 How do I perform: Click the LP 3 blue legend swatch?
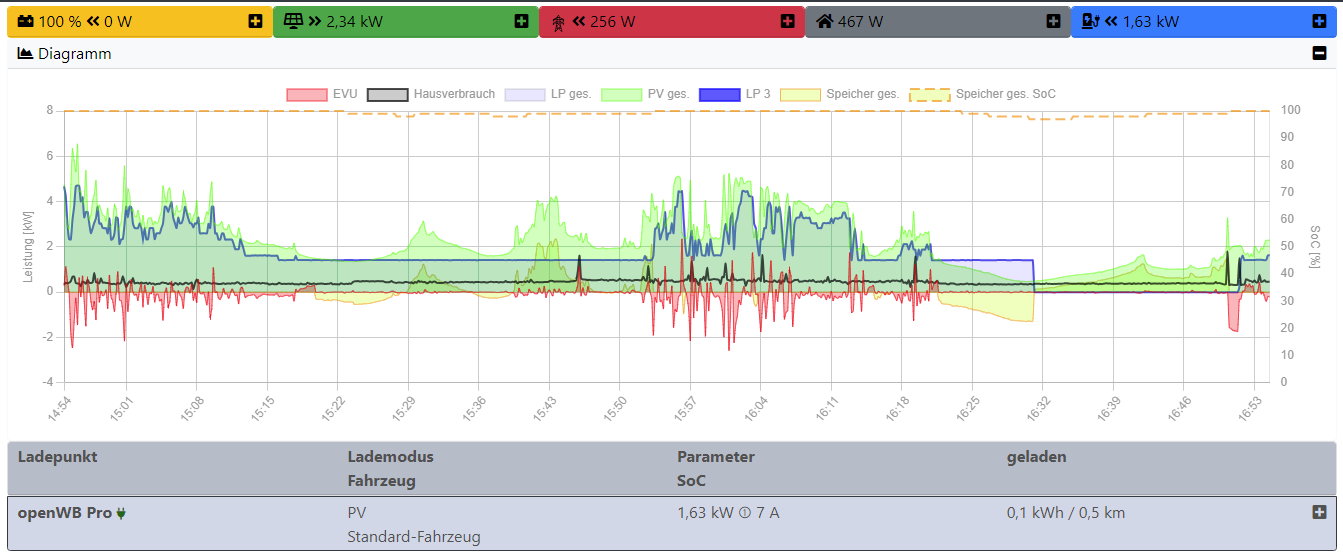(718, 94)
